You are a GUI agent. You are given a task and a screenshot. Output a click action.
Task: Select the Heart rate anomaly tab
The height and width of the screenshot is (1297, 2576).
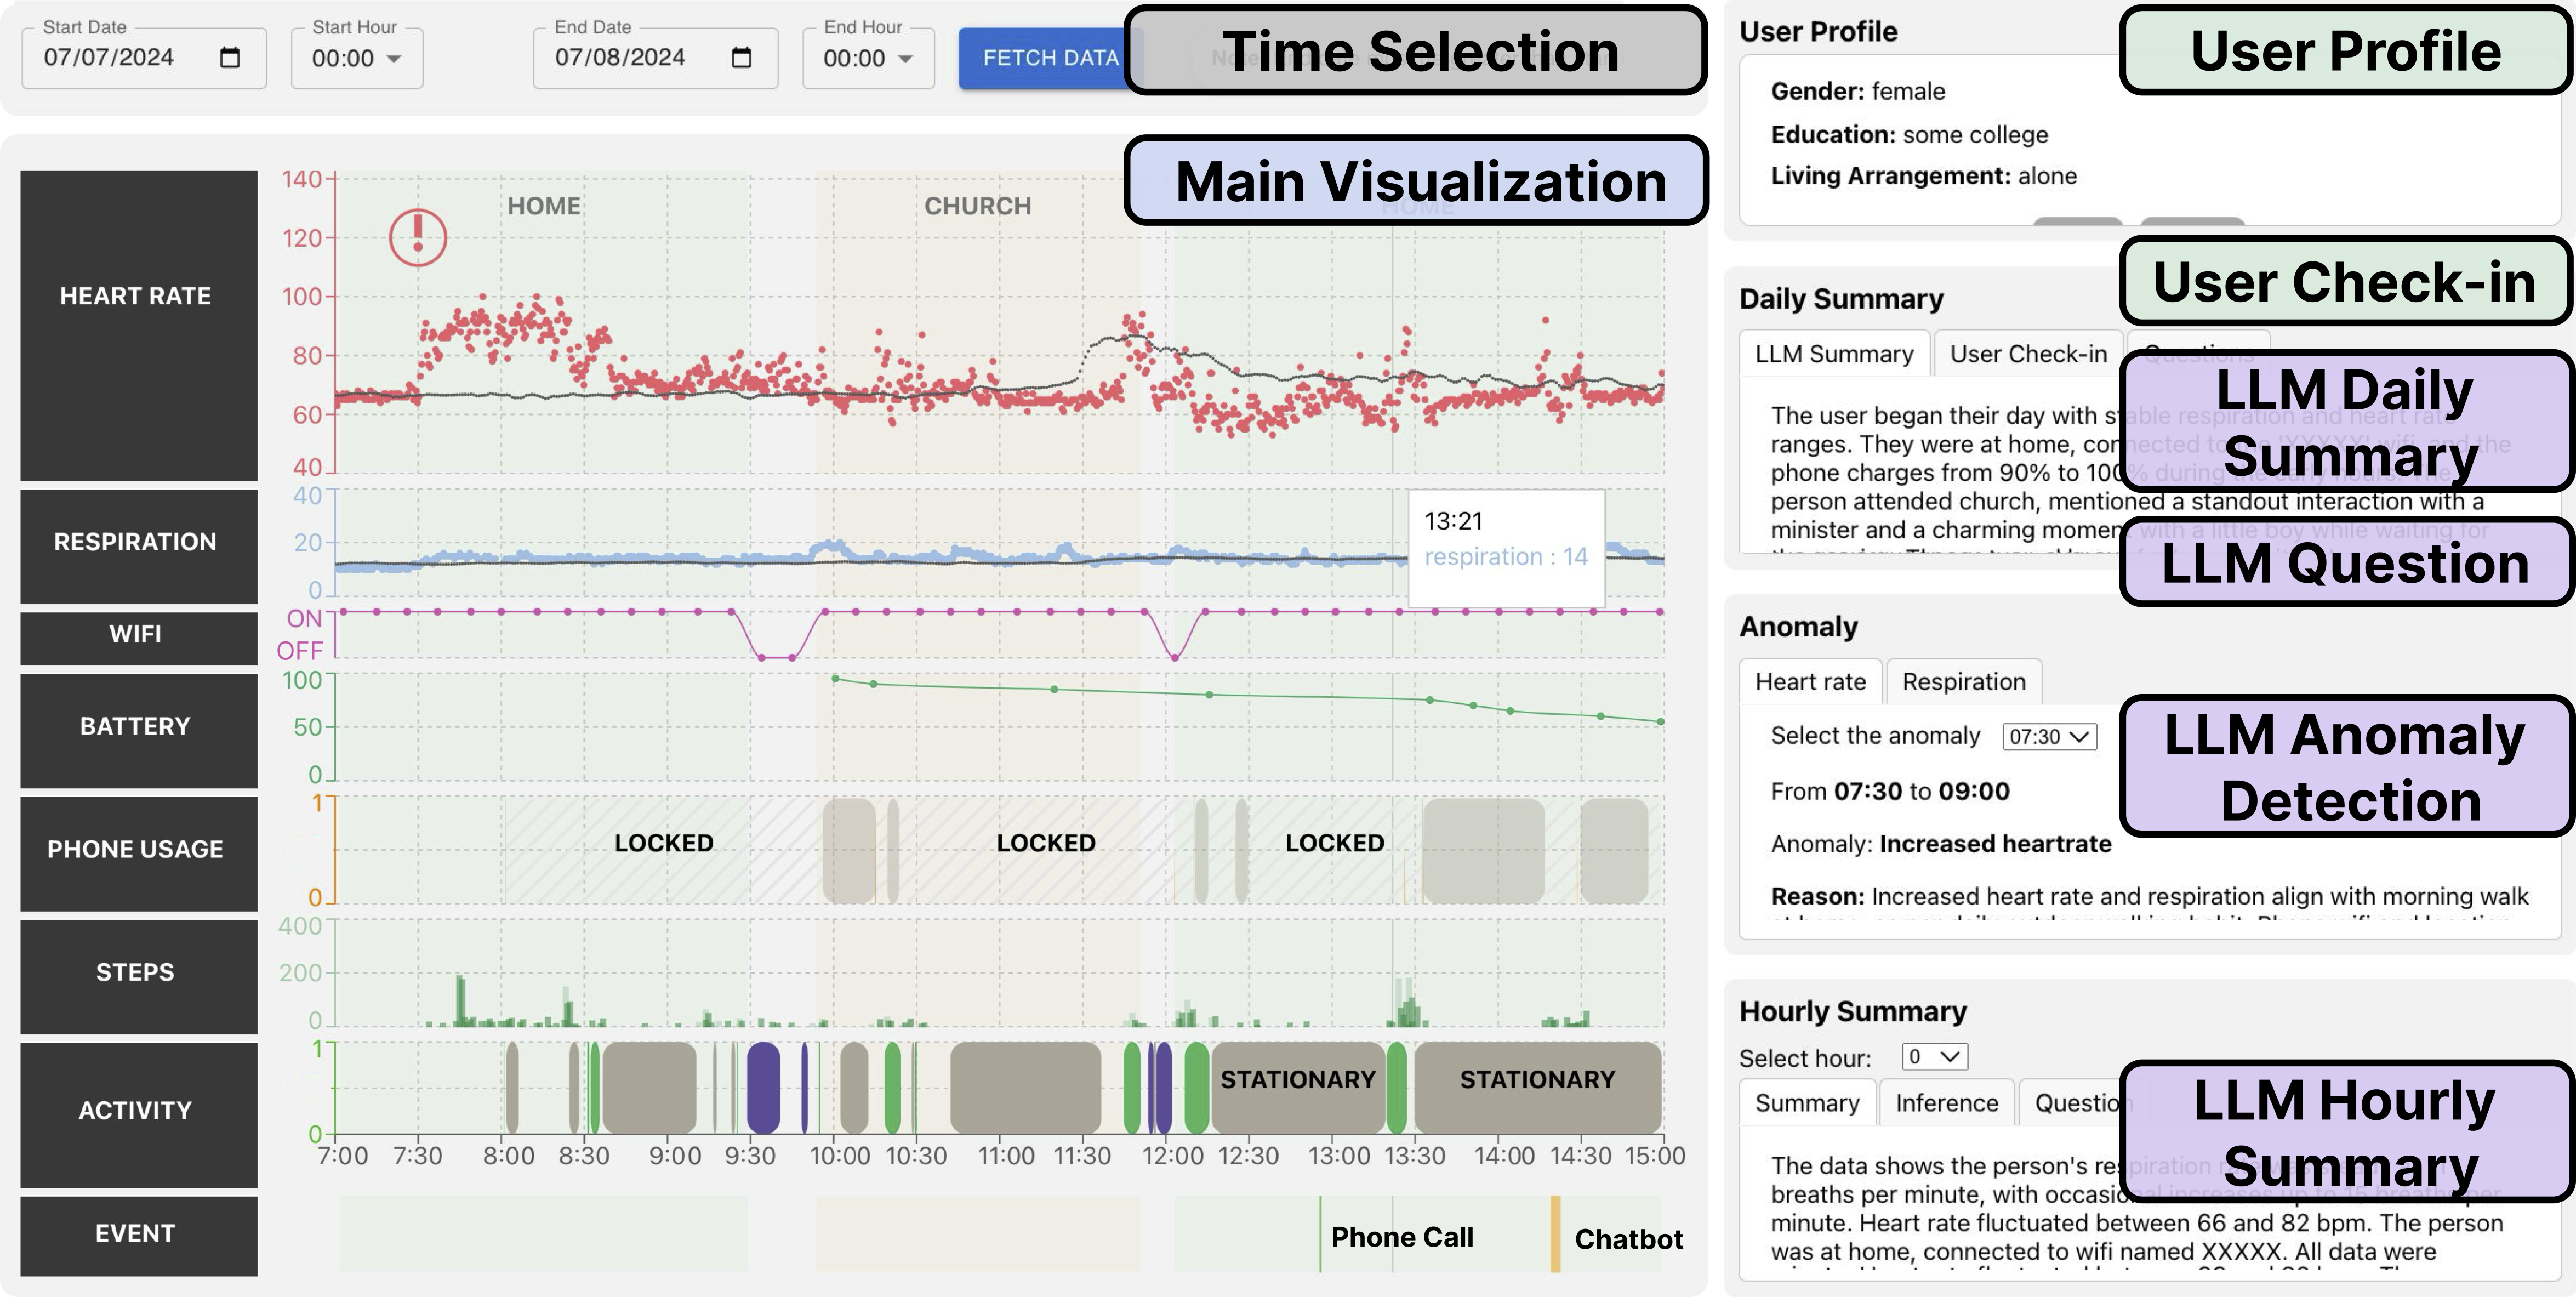click(x=1810, y=682)
